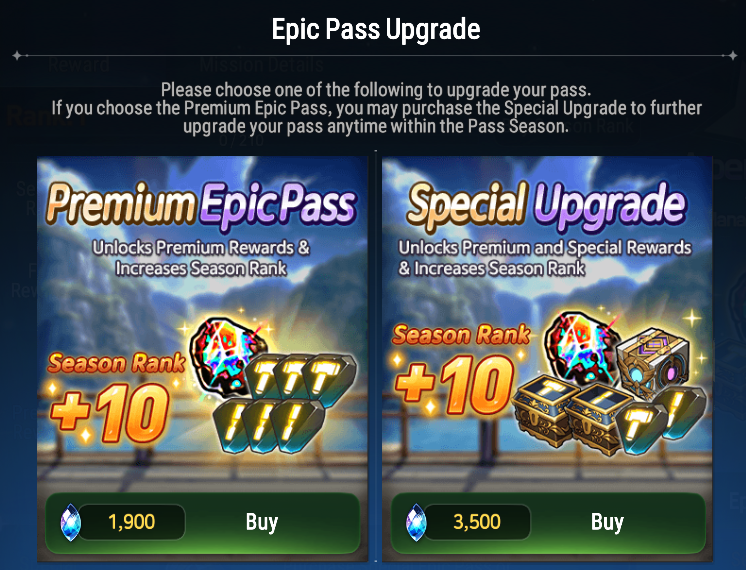This screenshot has height=570, width=746.
Task: Buy the Special Upgrade
Action: click(x=548, y=522)
